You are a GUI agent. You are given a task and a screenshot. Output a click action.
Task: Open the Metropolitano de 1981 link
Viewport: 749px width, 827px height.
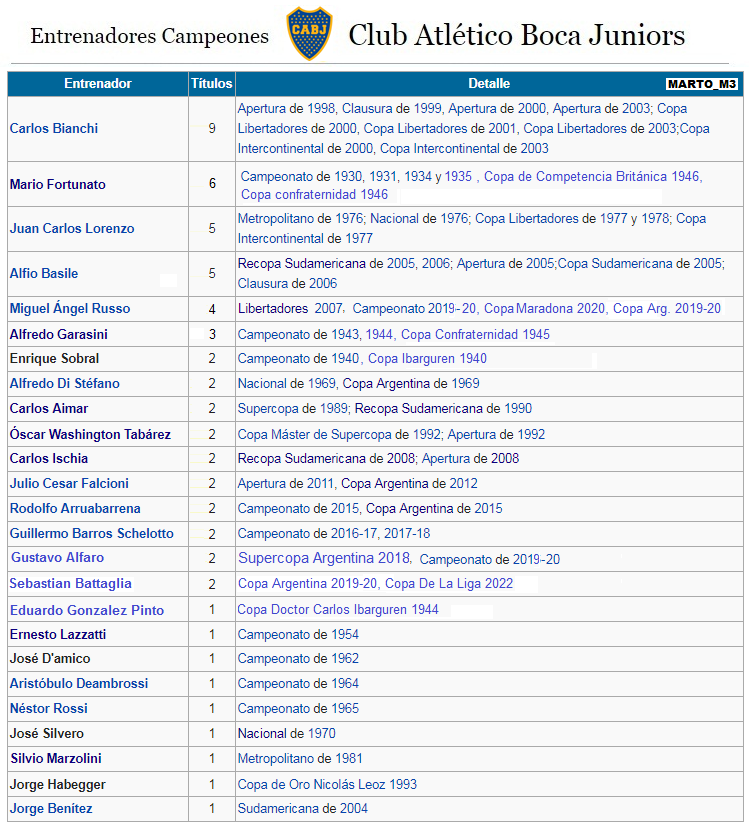(x=300, y=758)
